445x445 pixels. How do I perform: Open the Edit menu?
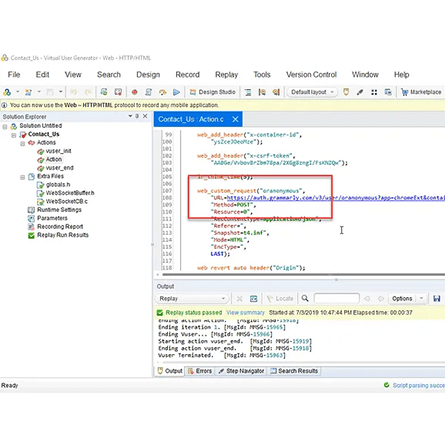tap(43, 75)
